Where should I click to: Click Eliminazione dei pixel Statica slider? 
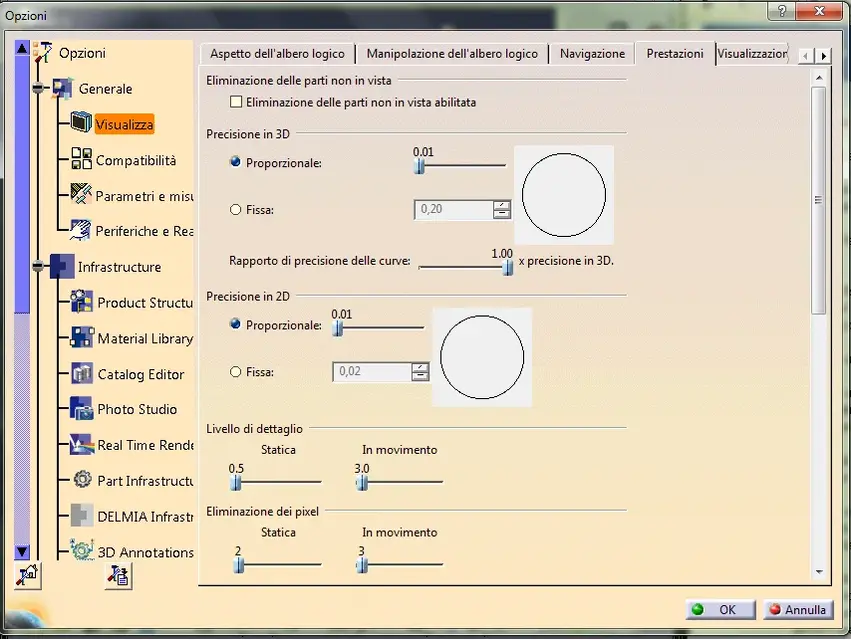click(x=239, y=565)
